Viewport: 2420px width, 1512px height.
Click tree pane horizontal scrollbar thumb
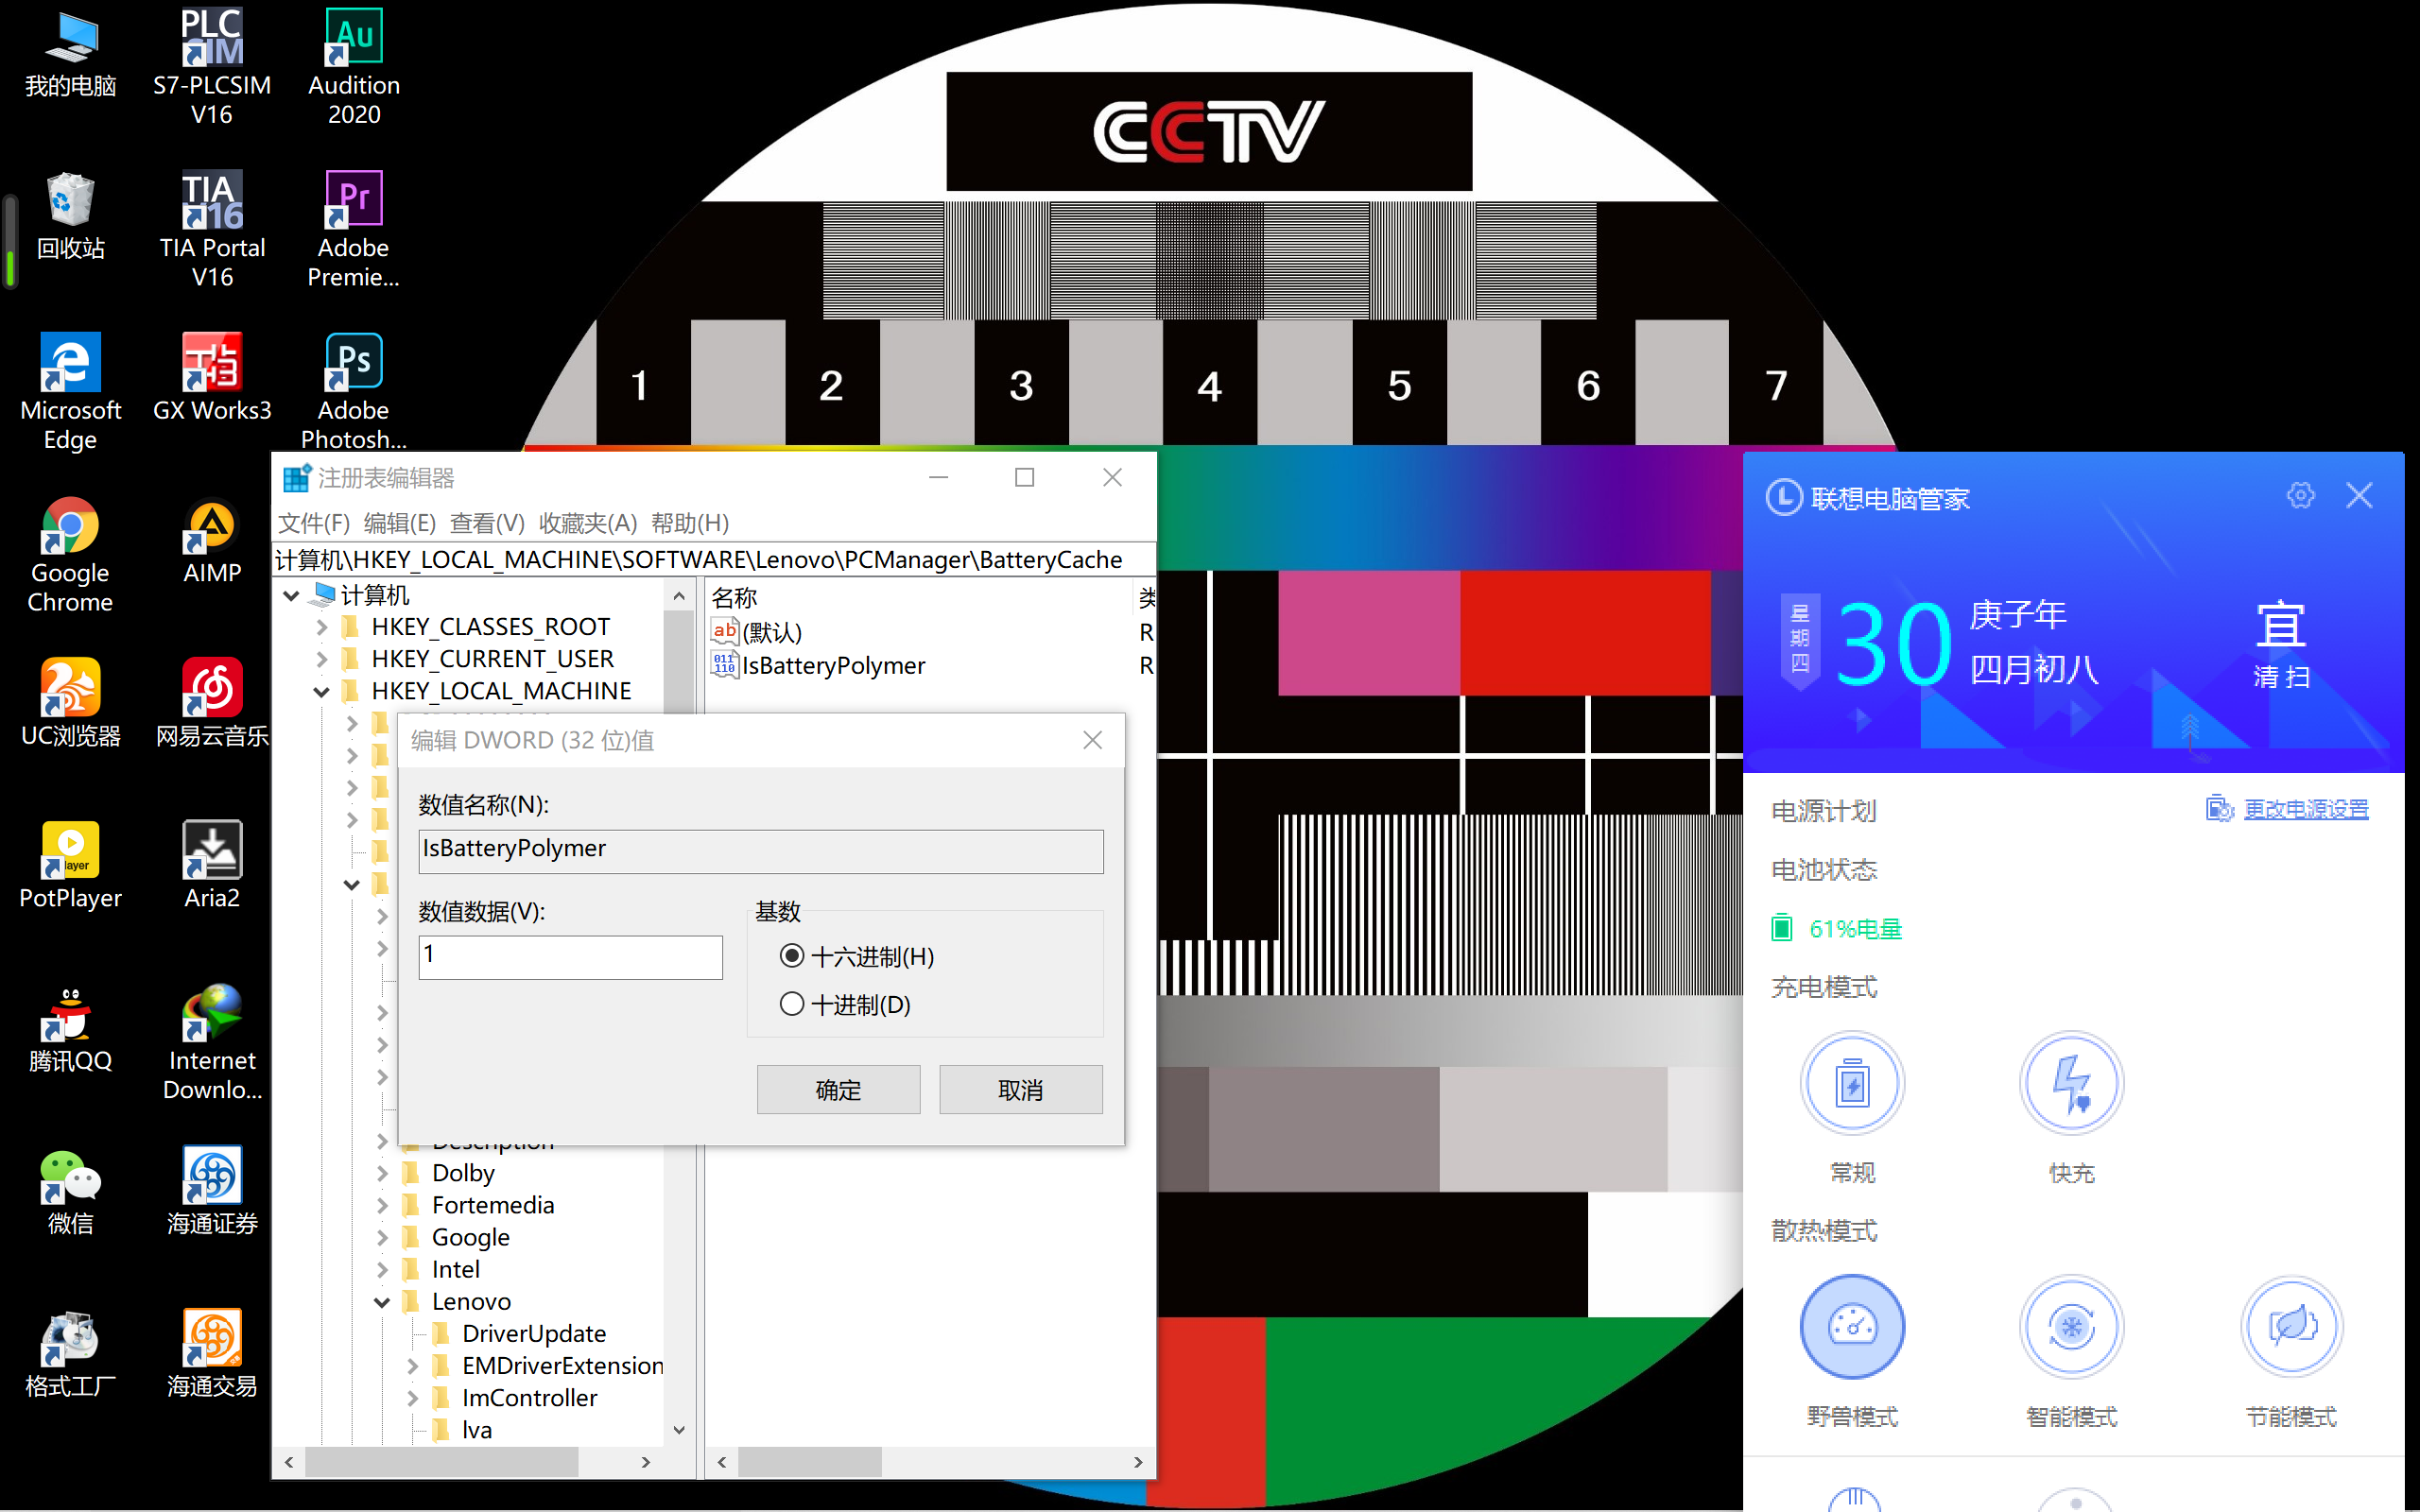click(441, 1462)
